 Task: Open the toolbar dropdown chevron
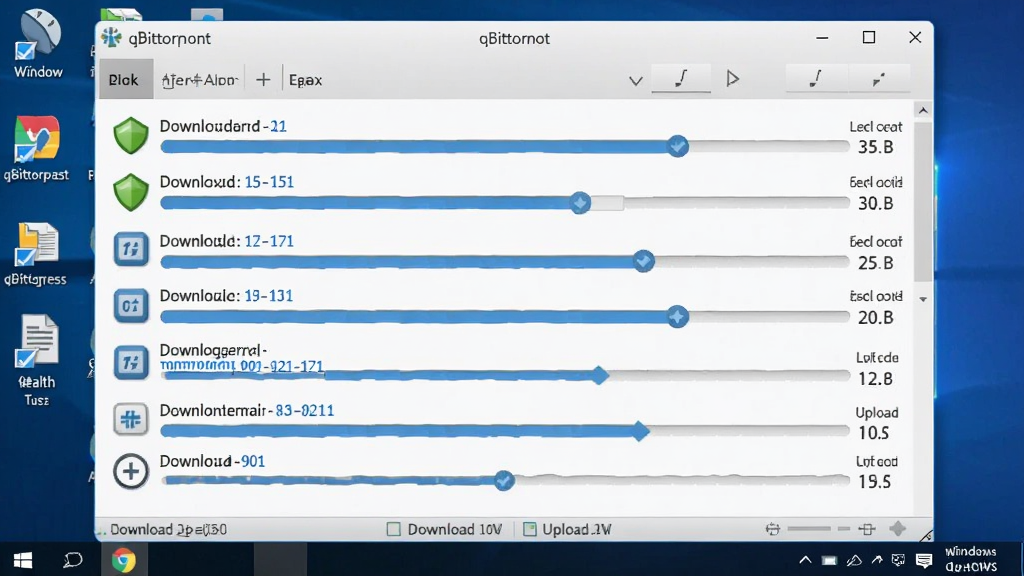point(635,81)
